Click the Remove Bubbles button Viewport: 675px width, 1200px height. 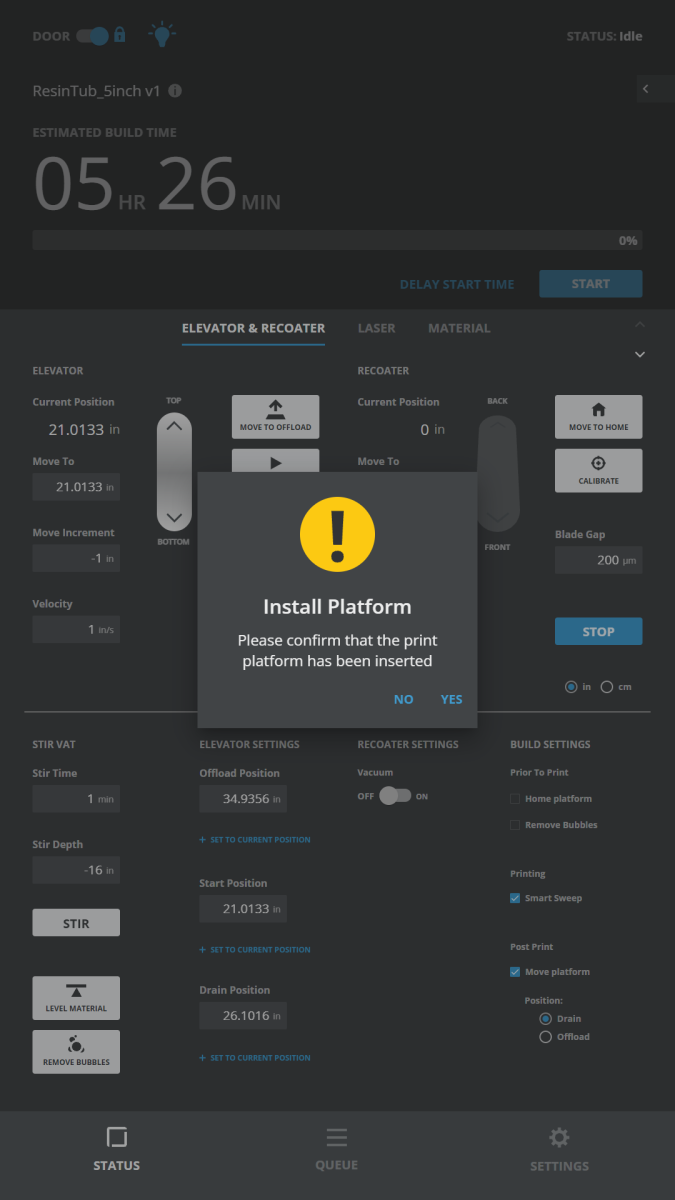coord(76,1051)
